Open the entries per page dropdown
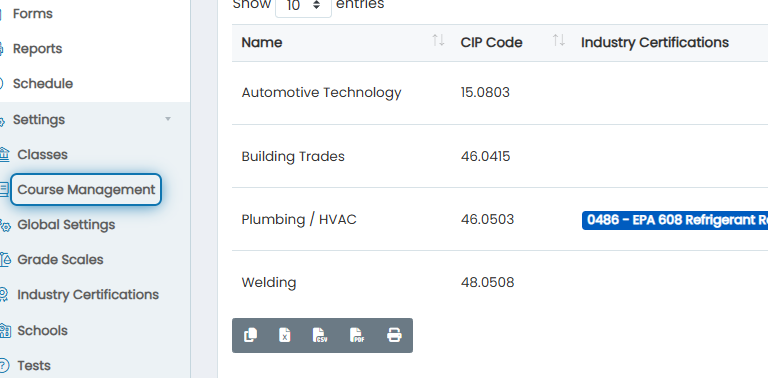This screenshot has width=768, height=378. coord(303,6)
